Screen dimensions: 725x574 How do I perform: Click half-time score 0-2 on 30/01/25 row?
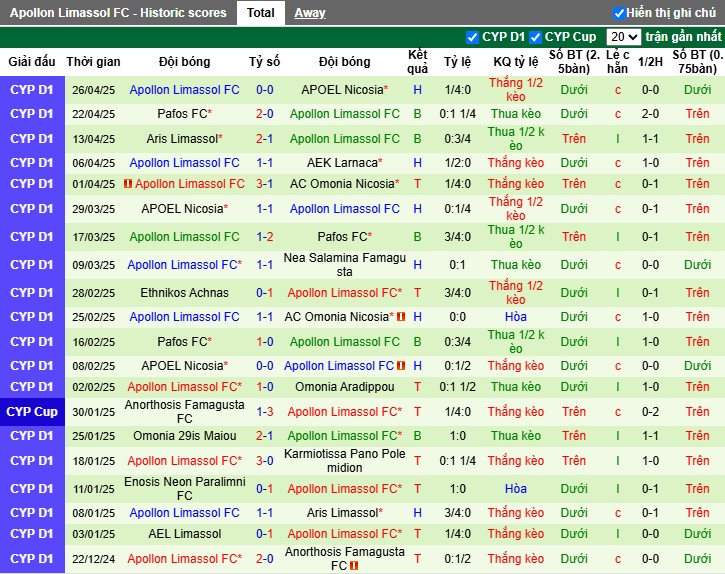point(650,412)
